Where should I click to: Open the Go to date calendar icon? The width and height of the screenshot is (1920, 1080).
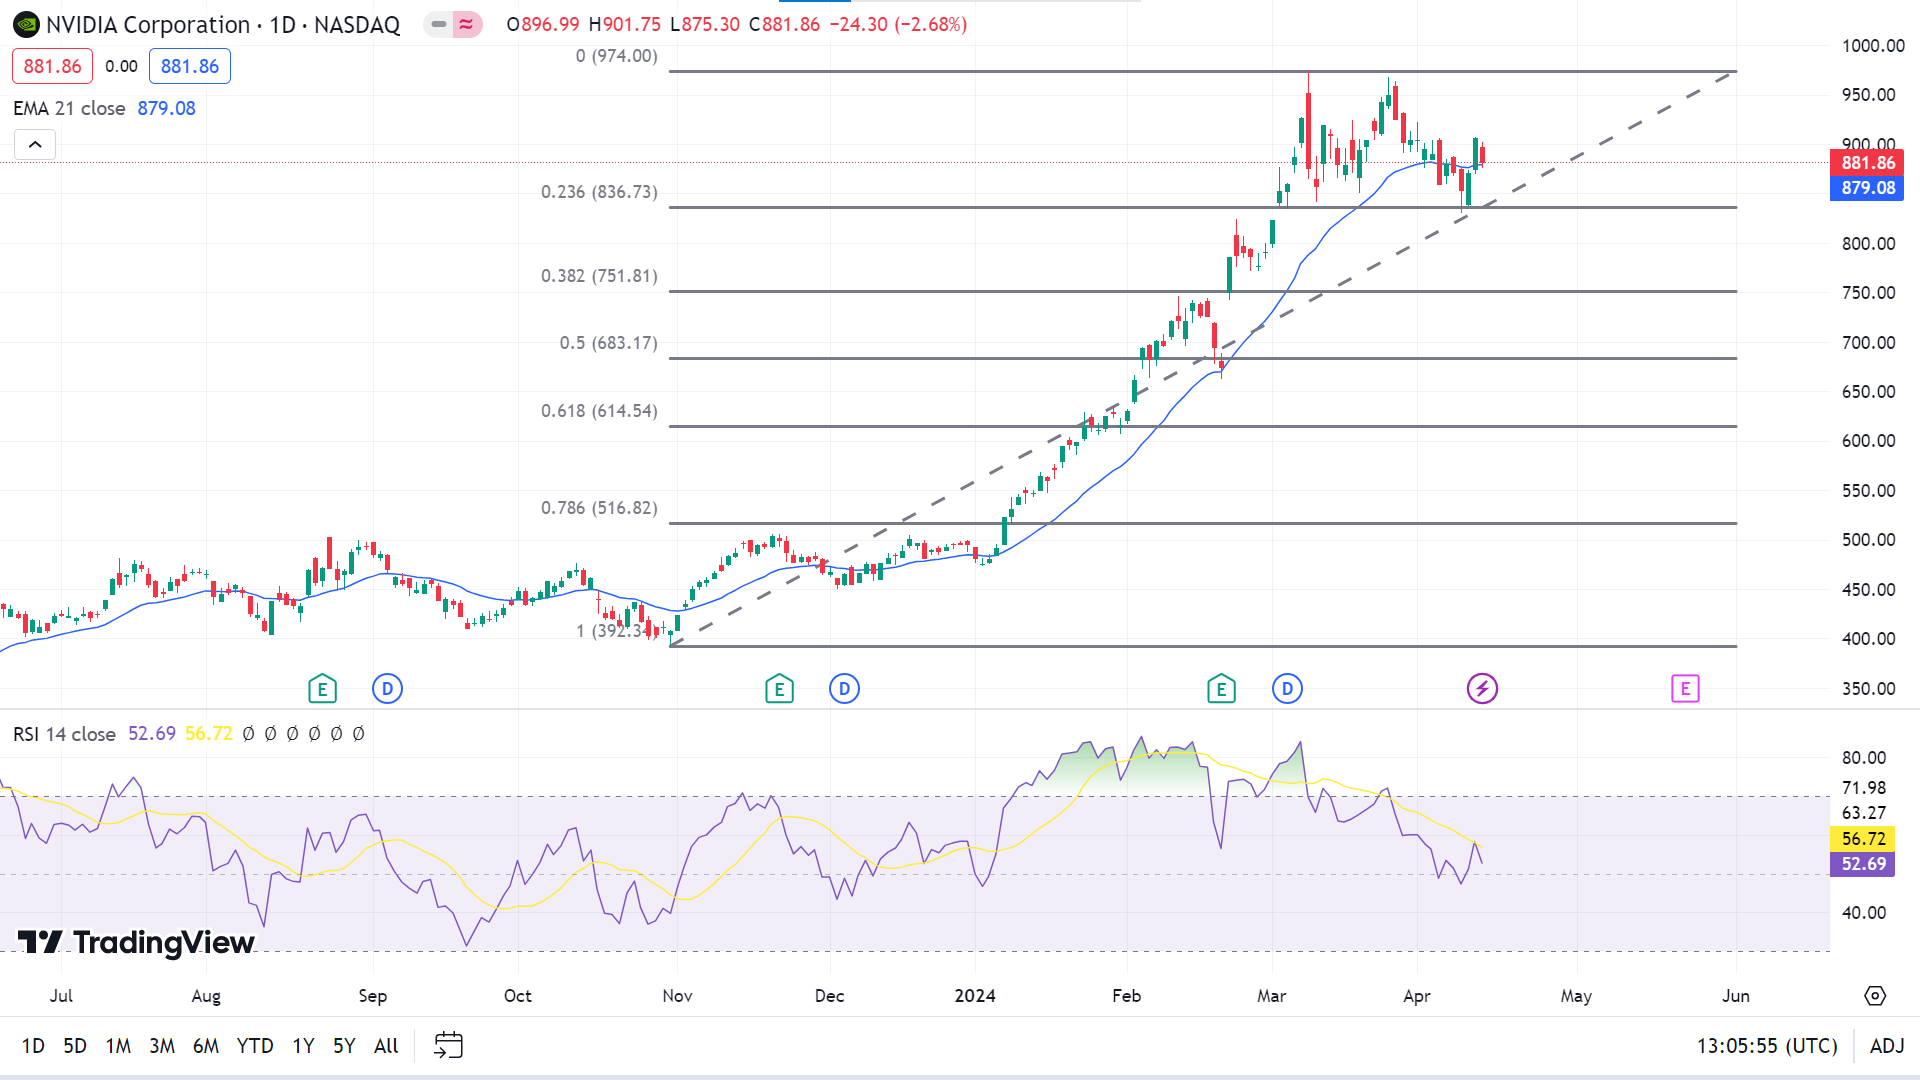pyautogui.click(x=448, y=1046)
